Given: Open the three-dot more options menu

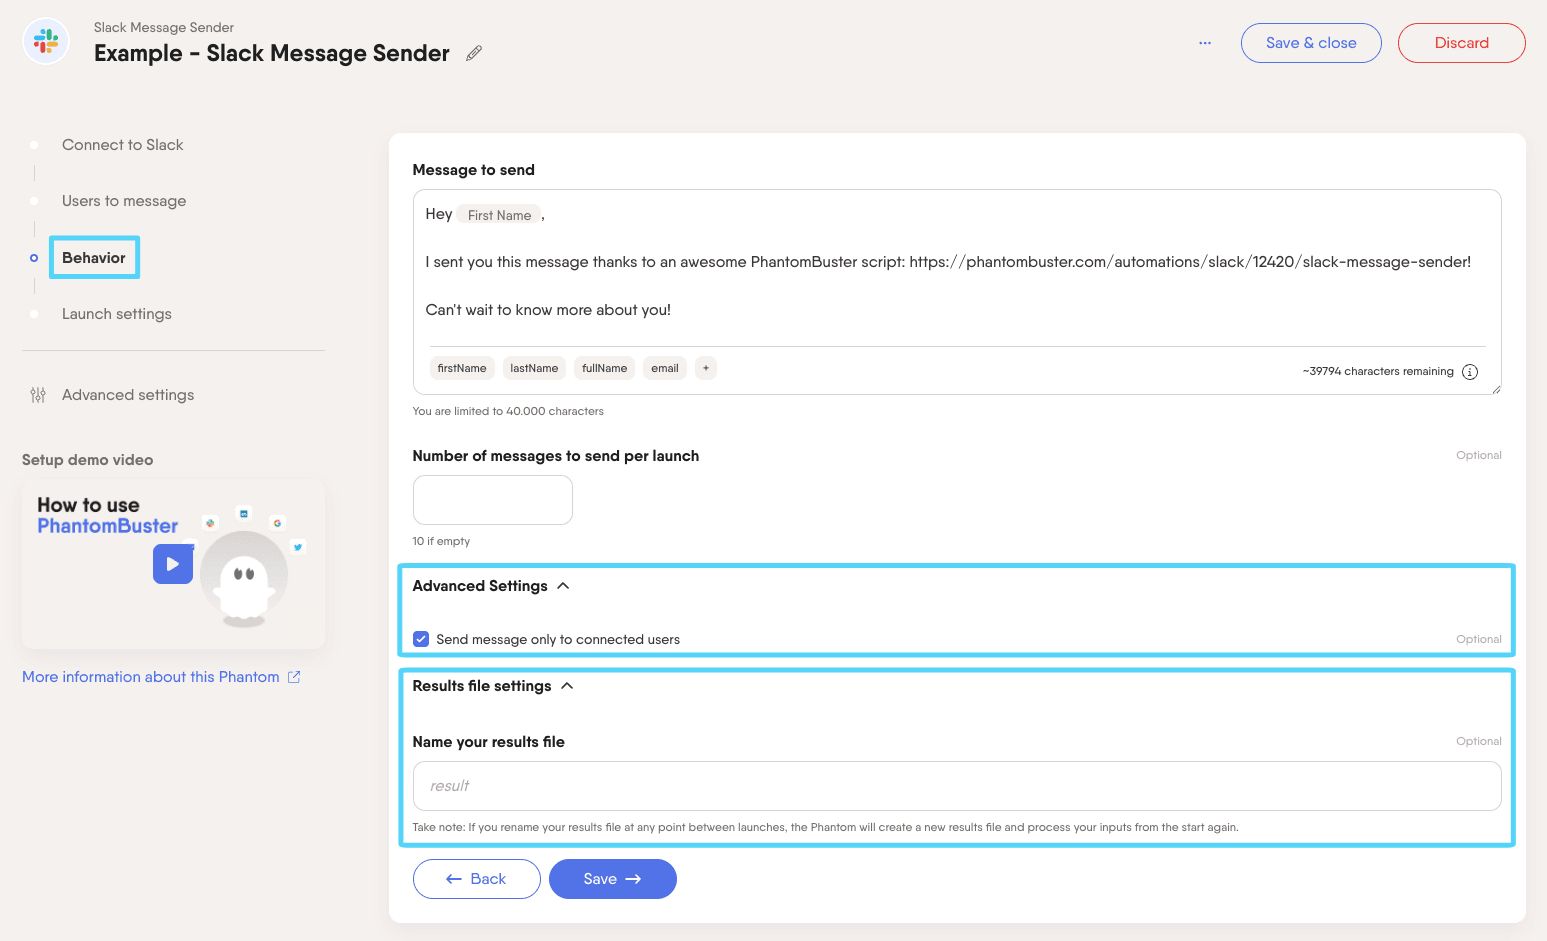Looking at the screenshot, I should coord(1205,43).
